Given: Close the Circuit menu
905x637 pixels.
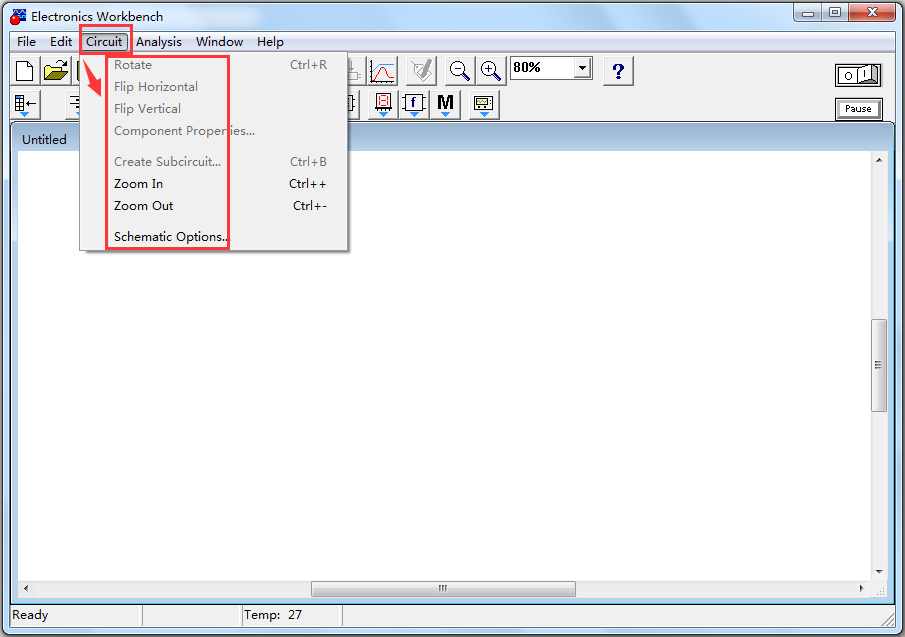Looking at the screenshot, I should click(104, 42).
